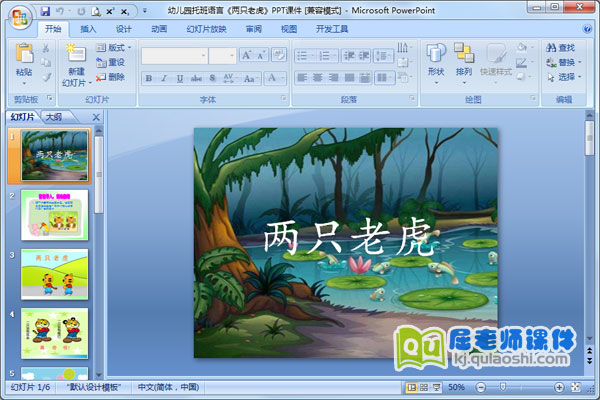Save the presentation via quick access toolbar

45,11
